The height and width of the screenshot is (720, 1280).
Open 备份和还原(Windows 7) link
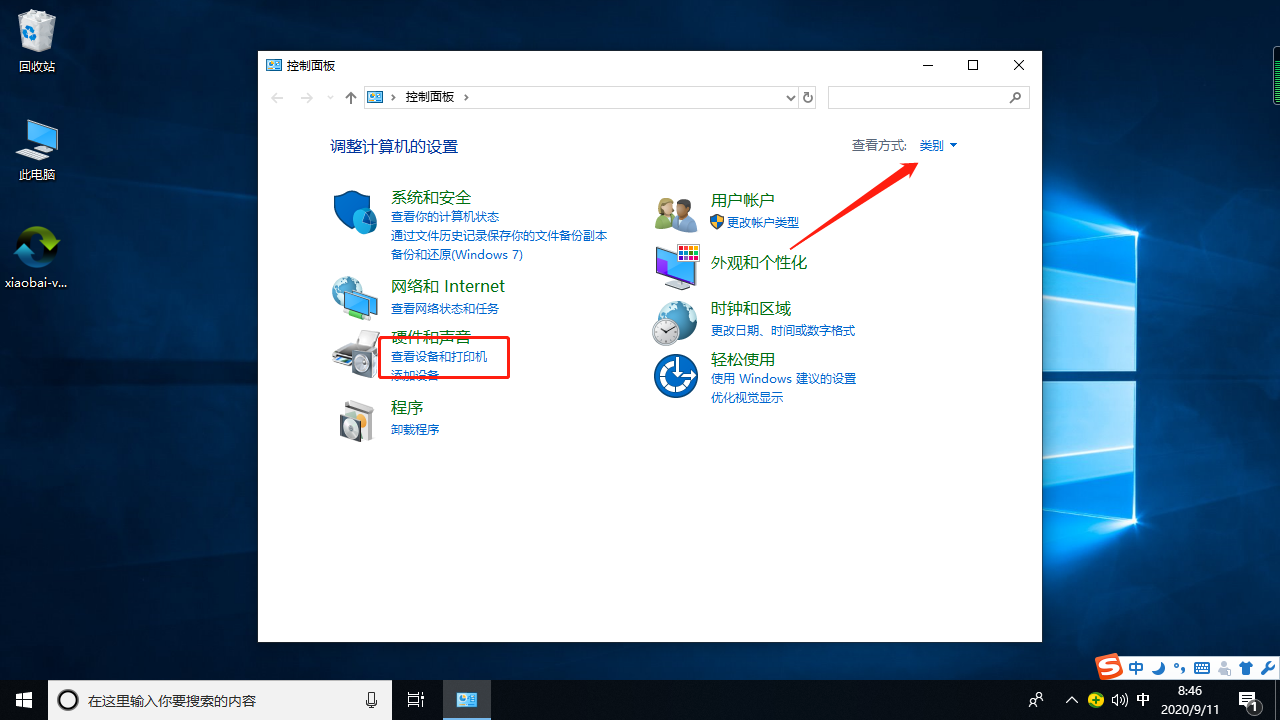tap(457, 255)
